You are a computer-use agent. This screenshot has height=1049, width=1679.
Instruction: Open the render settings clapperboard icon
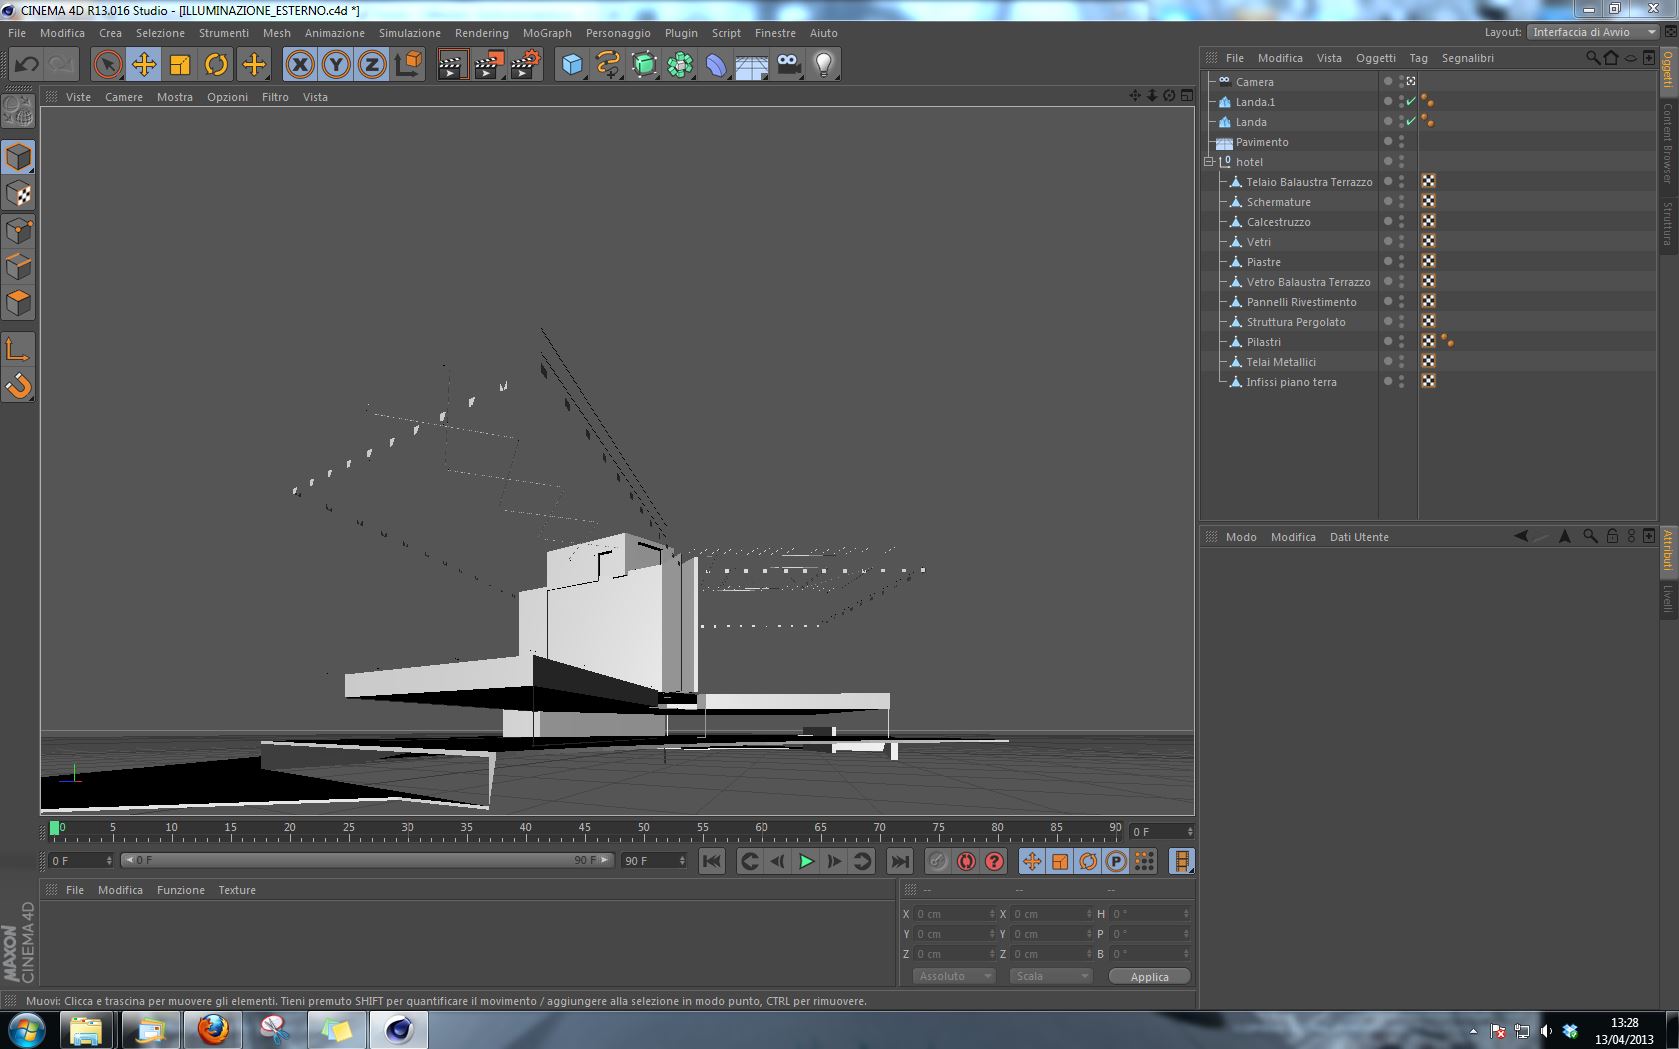pos(525,65)
